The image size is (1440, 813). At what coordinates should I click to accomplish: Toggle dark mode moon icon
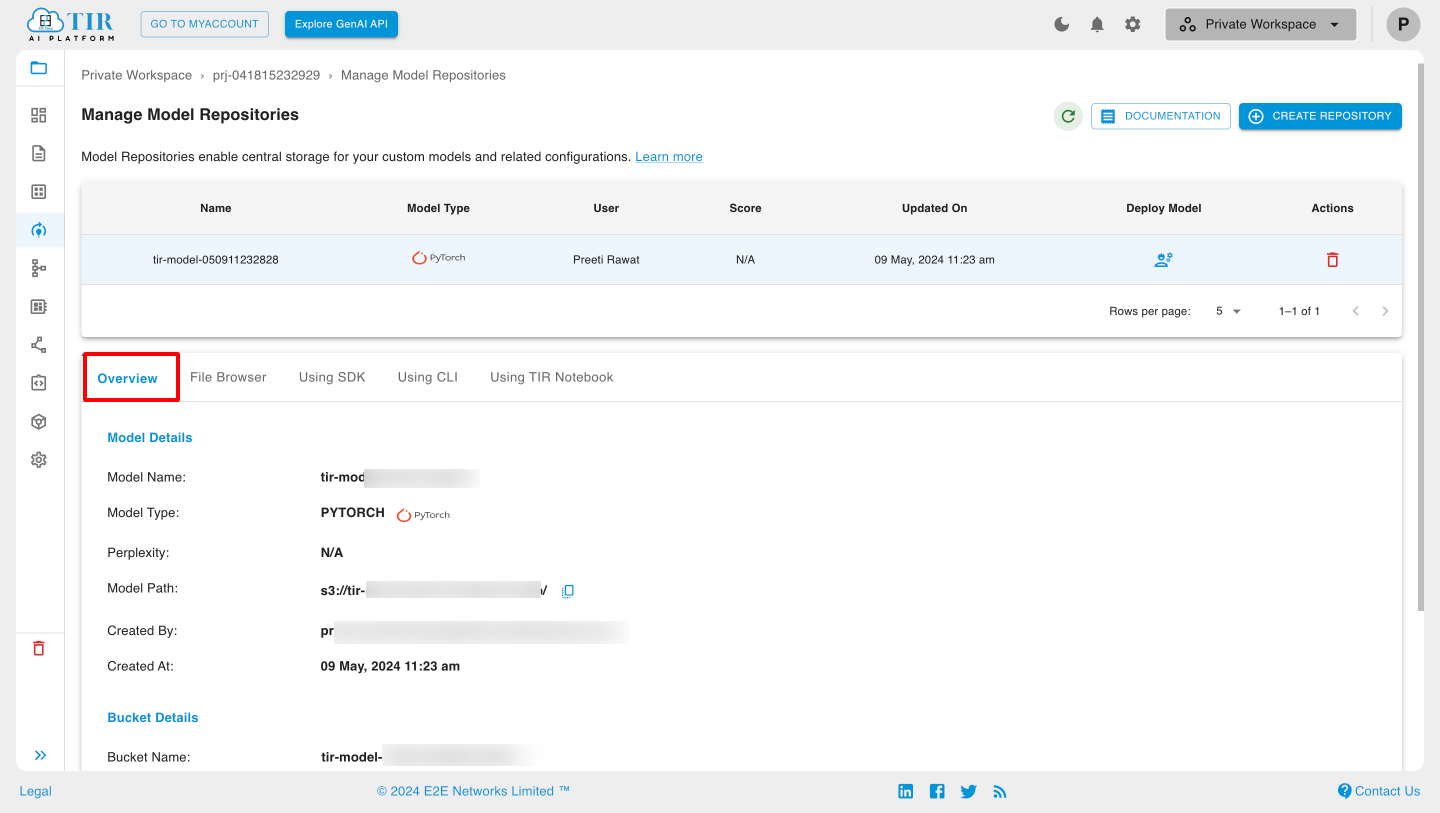point(1062,24)
